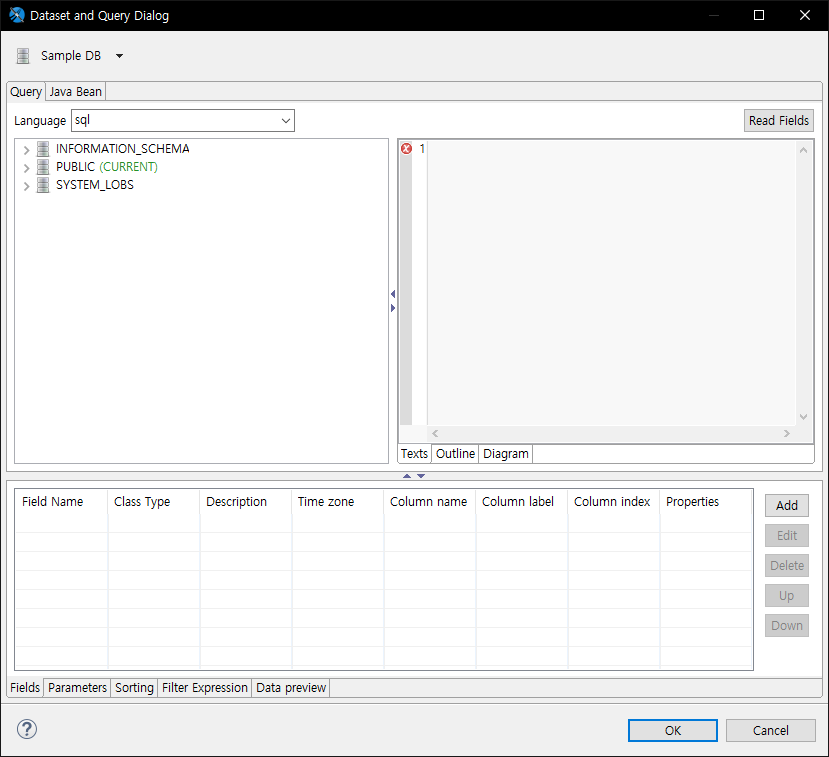
Task: Click the Read Fields button
Action: pos(779,121)
